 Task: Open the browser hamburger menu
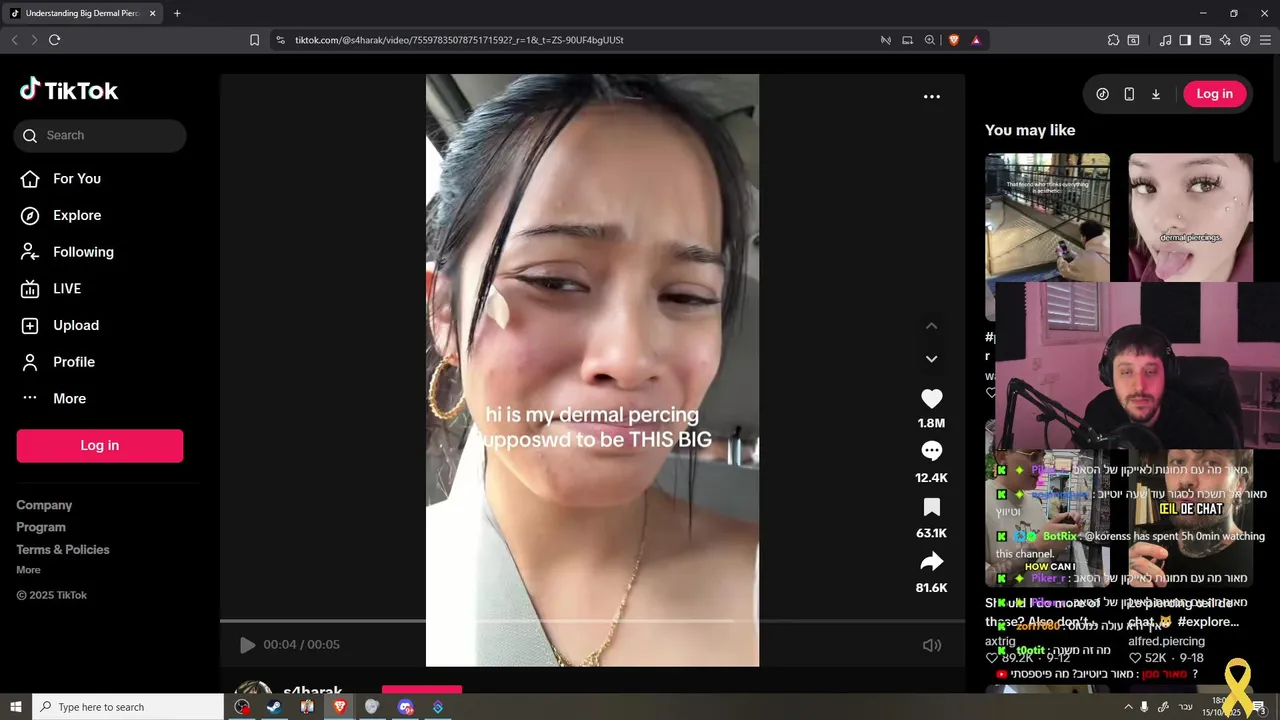pyautogui.click(x=1265, y=40)
